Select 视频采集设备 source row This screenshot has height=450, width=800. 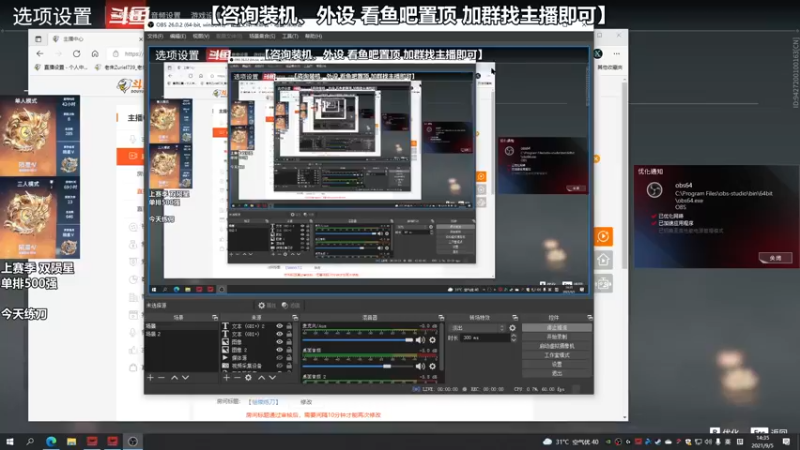[x=258, y=366]
